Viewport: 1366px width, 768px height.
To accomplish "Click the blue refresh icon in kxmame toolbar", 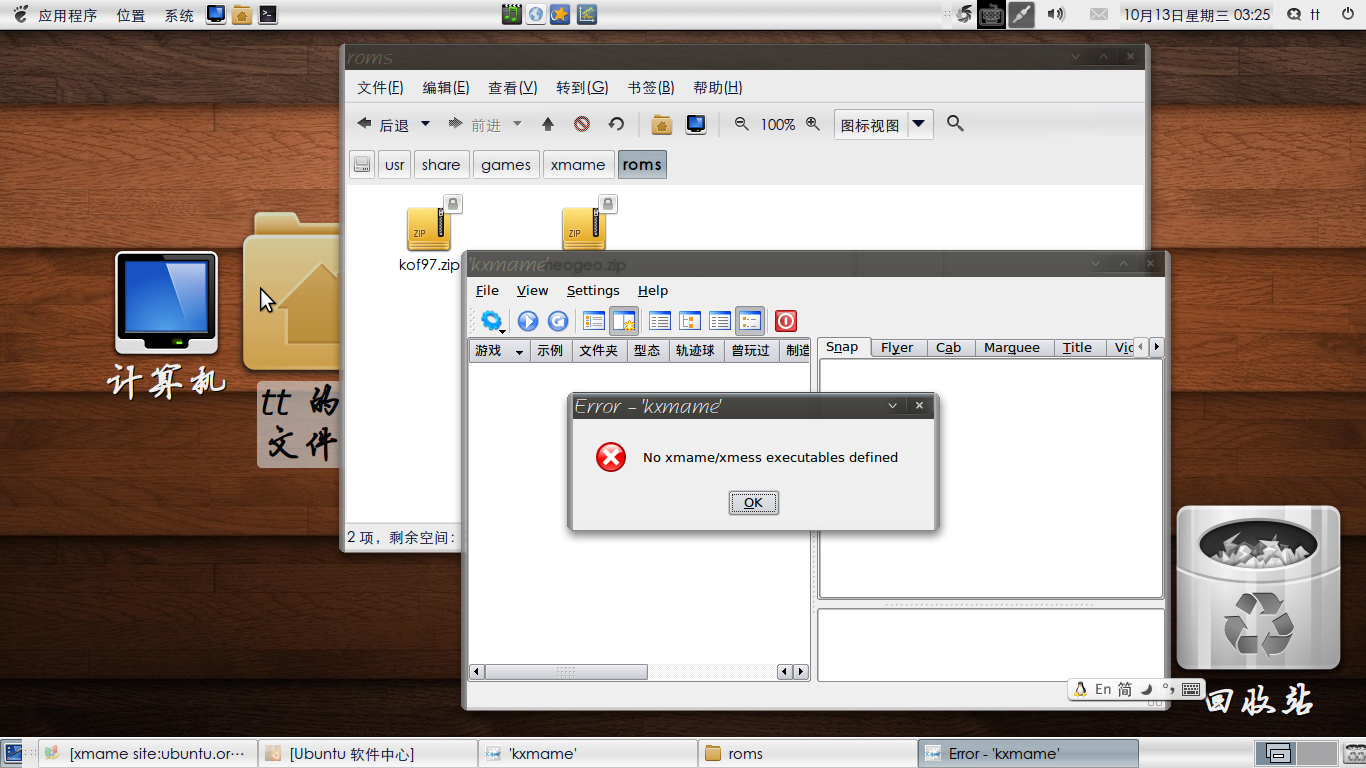I will 558,321.
